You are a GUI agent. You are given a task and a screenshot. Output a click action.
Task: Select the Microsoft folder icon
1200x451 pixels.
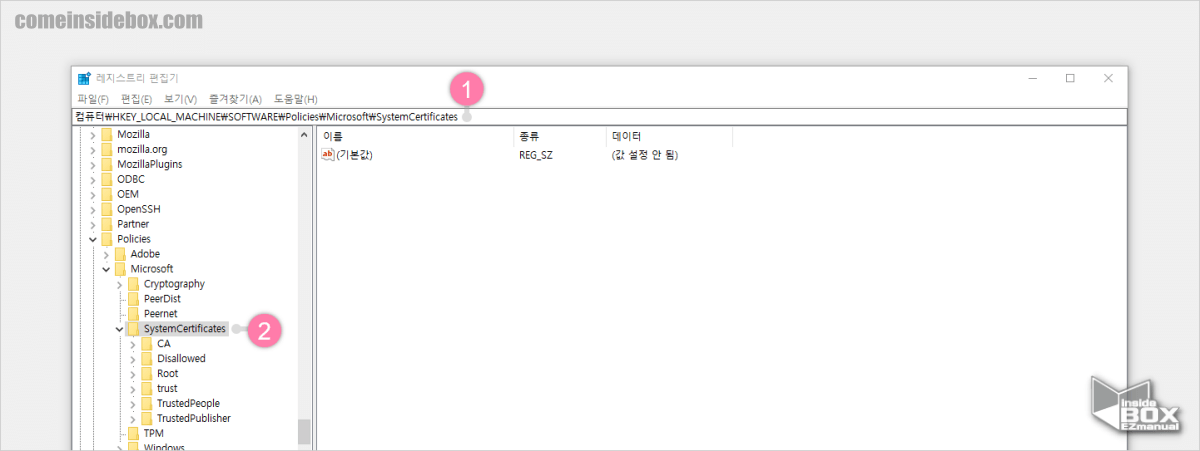[x=120, y=269]
